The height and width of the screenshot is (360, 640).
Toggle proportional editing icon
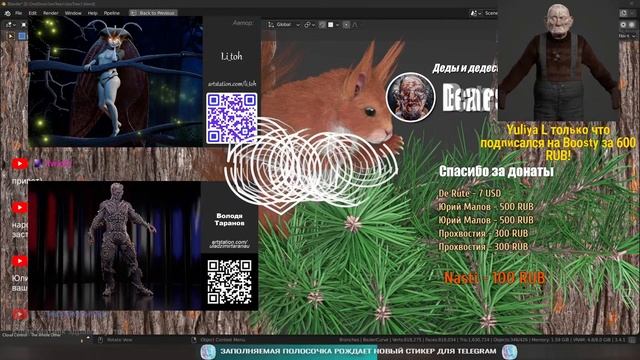coord(346,25)
